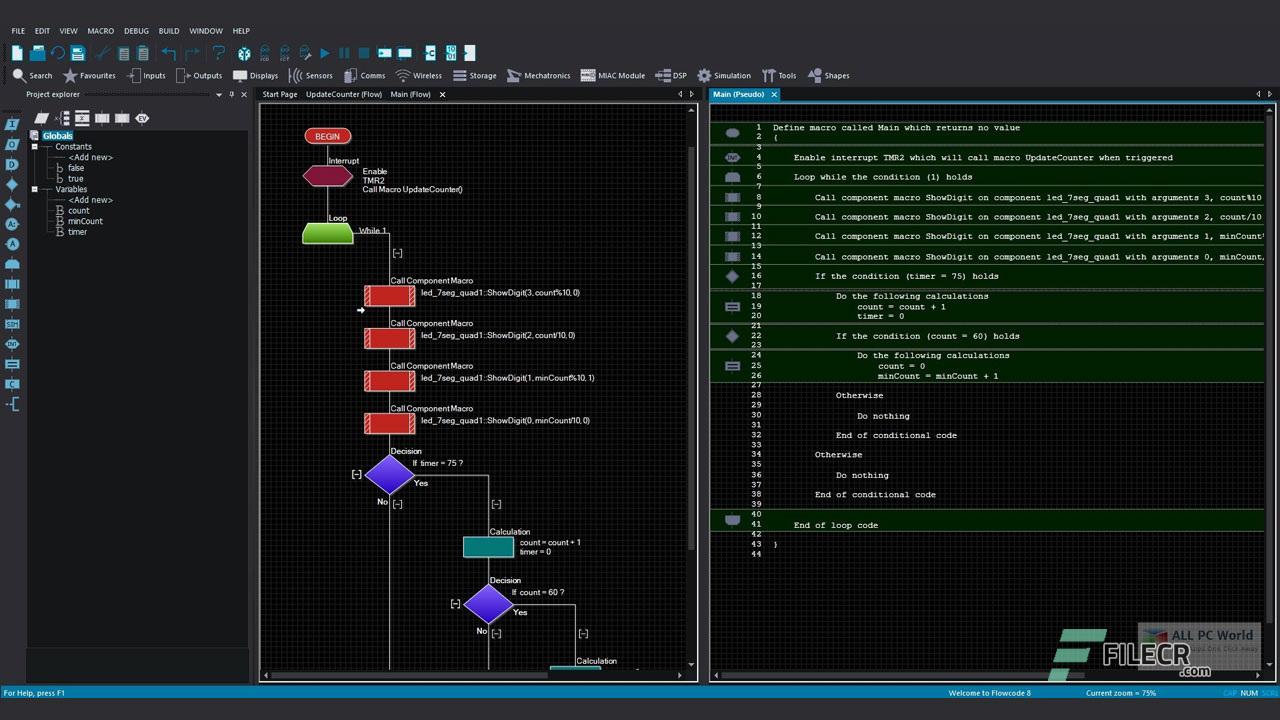1280x720 pixels.
Task: Select the Loop icon in sidebar
Action: tap(12, 264)
